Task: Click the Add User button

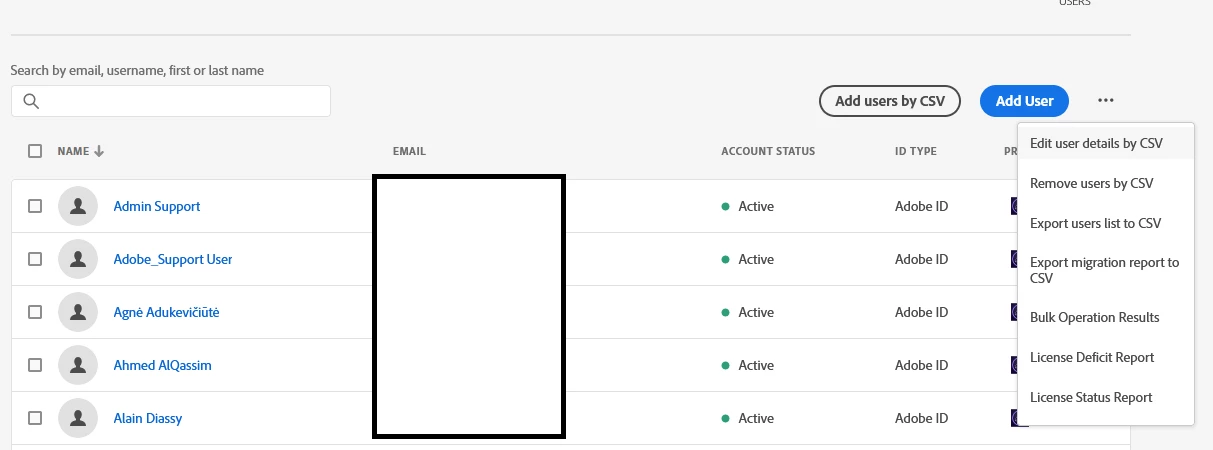Action: click(x=1025, y=101)
